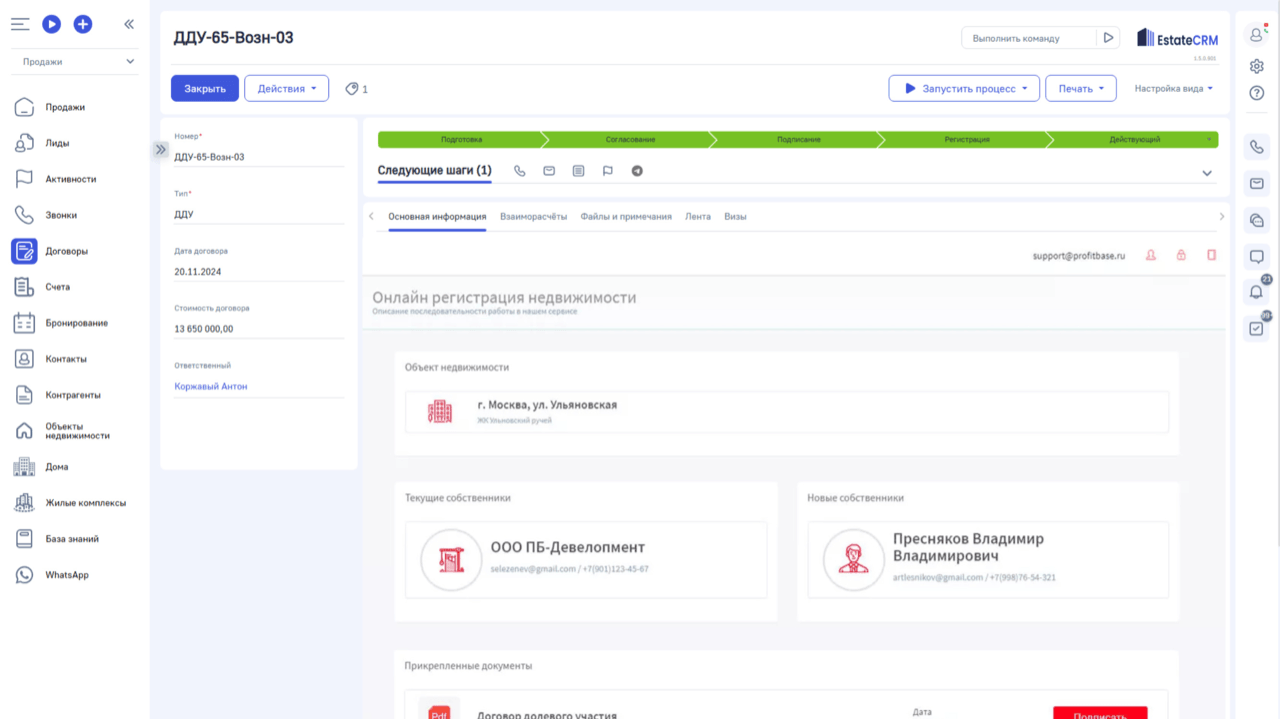The image size is (1280, 719).
Task: Expand left panel with double arrow toggle
Action: [x=161, y=150]
